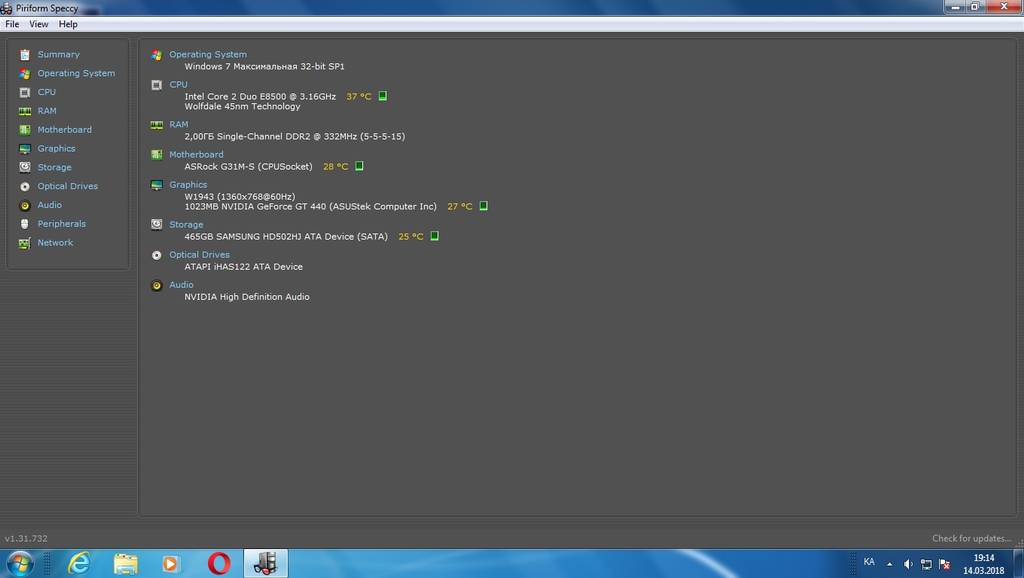The width and height of the screenshot is (1024, 578).
Task: Click the RAM stick icon in summary panel
Action: coord(157,125)
